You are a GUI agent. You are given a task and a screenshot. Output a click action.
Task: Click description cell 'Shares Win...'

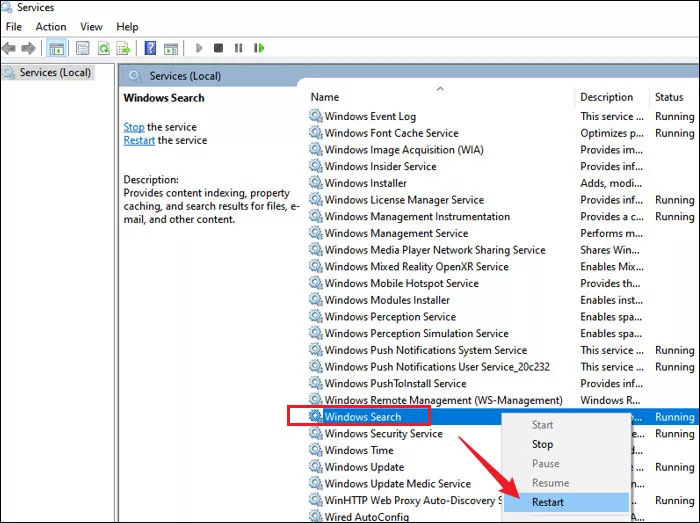609,250
